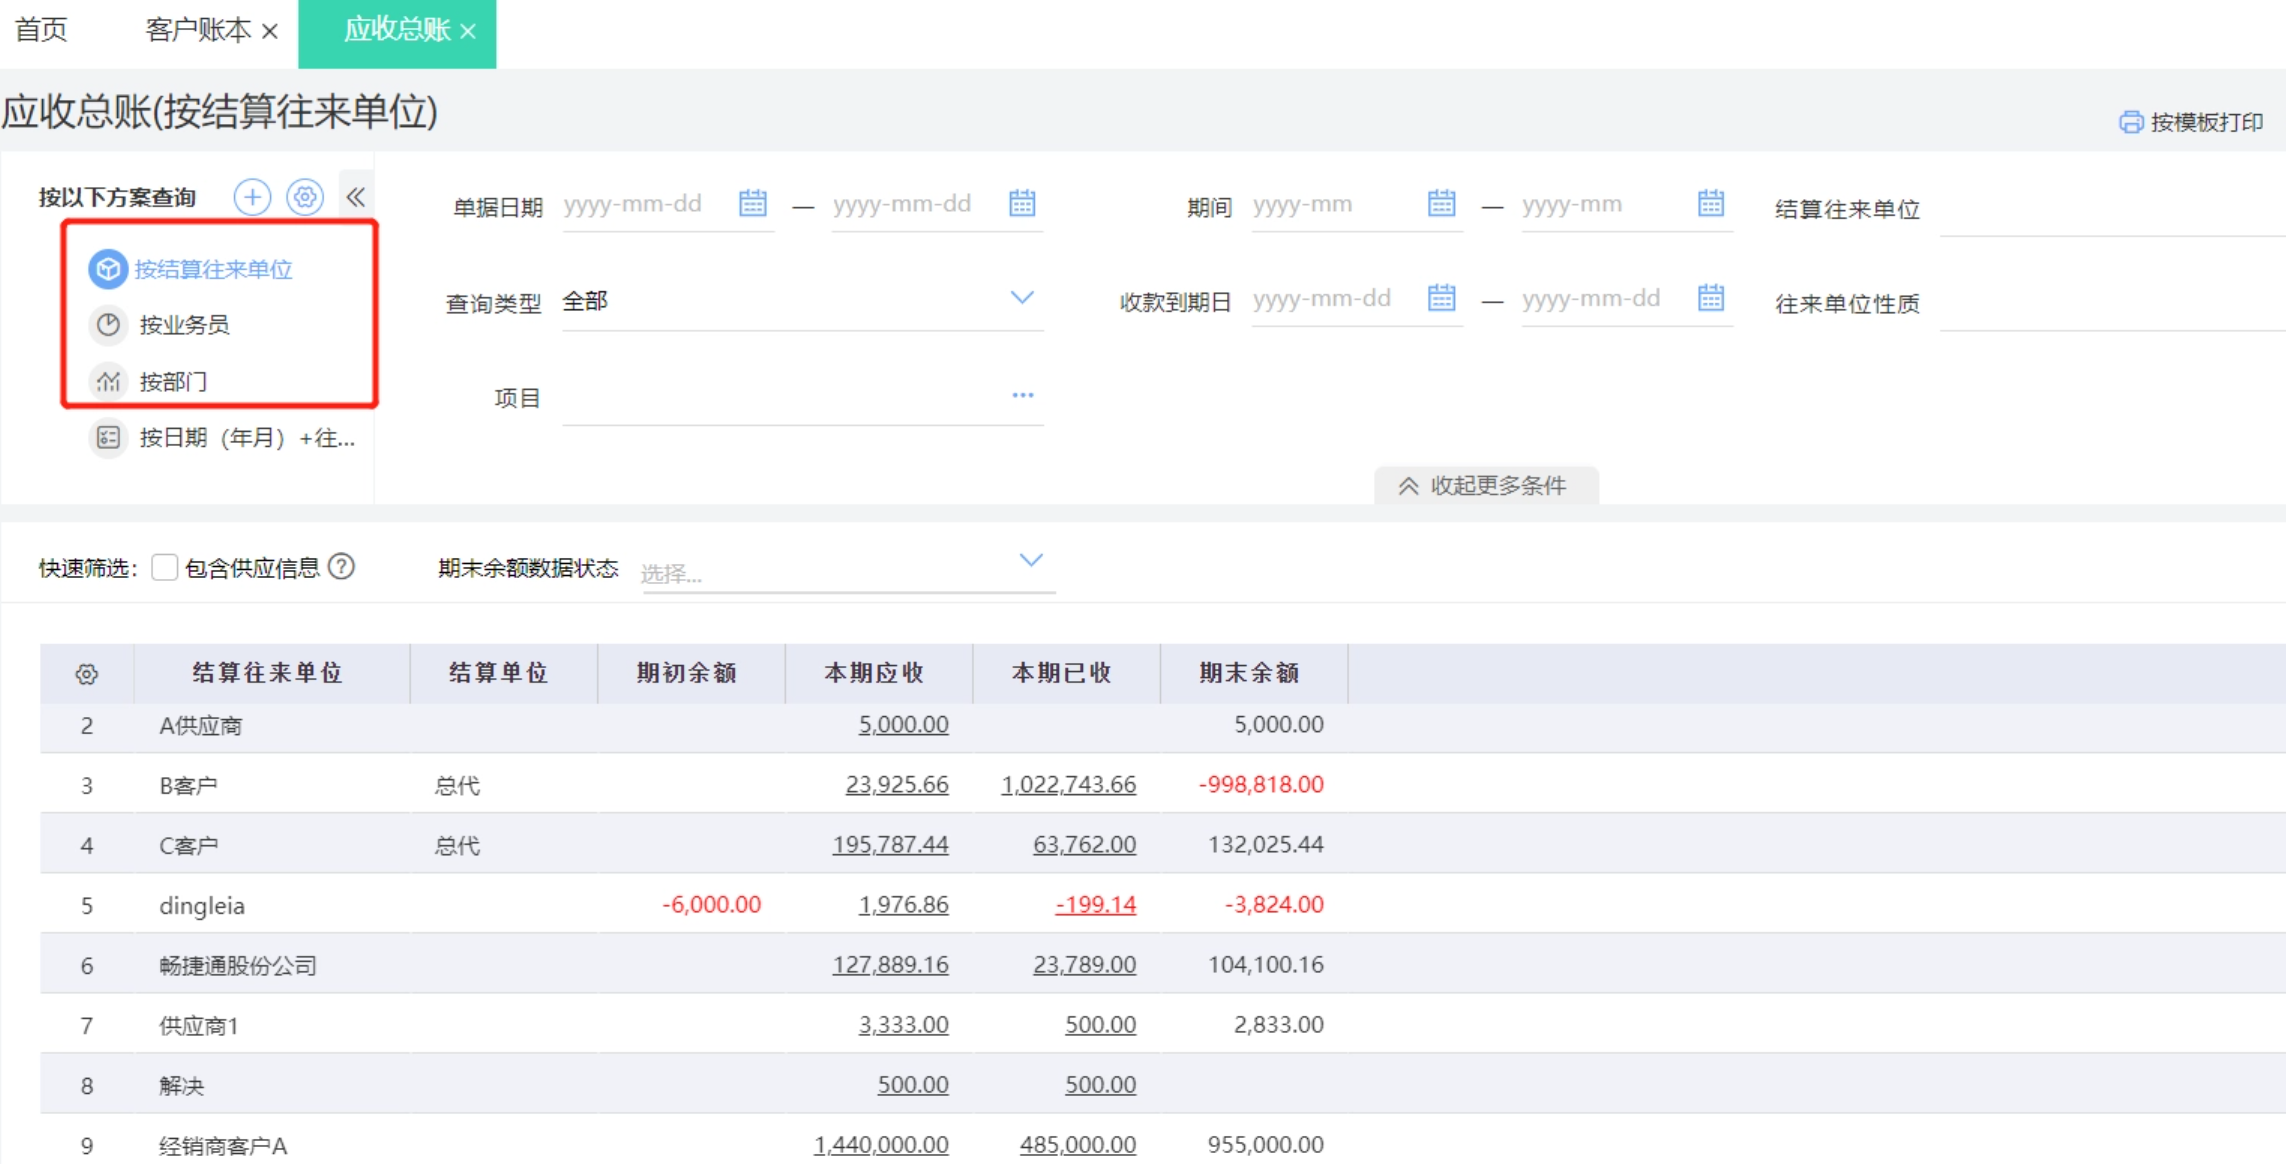Open ending balance data status dropdown

coord(1030,561)
